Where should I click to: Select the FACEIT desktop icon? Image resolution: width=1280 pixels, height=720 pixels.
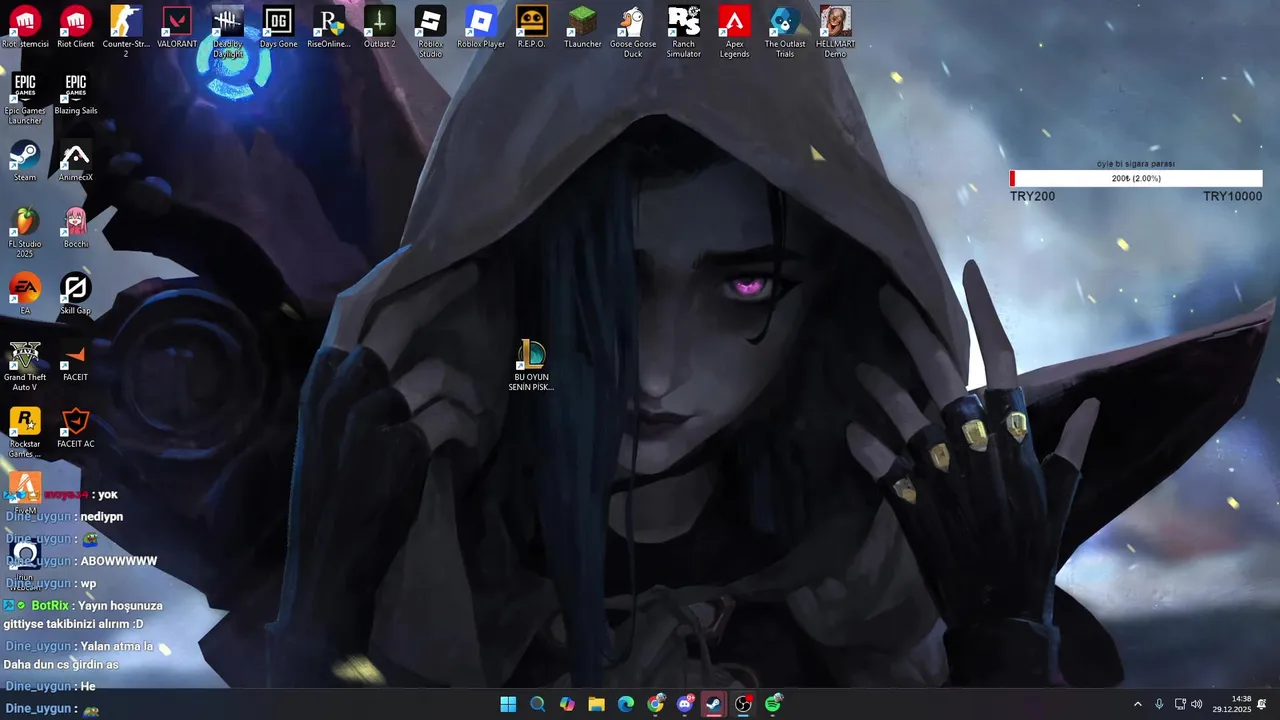tap(75, 361)
